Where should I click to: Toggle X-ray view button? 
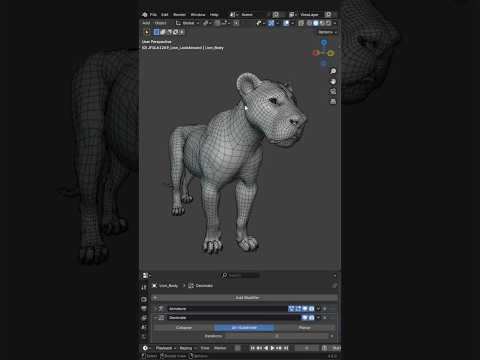(x=301, y=23)
